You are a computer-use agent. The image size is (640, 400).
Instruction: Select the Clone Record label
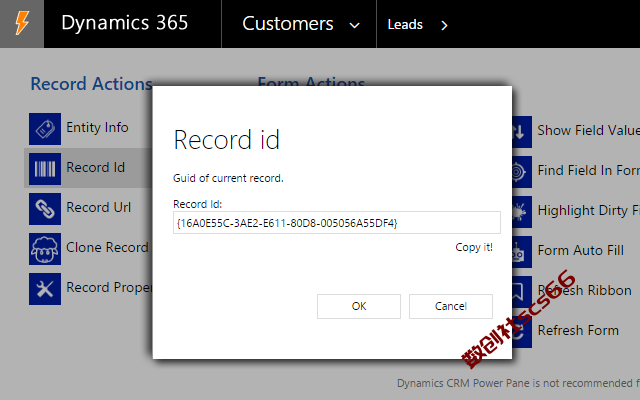[107, 247]
